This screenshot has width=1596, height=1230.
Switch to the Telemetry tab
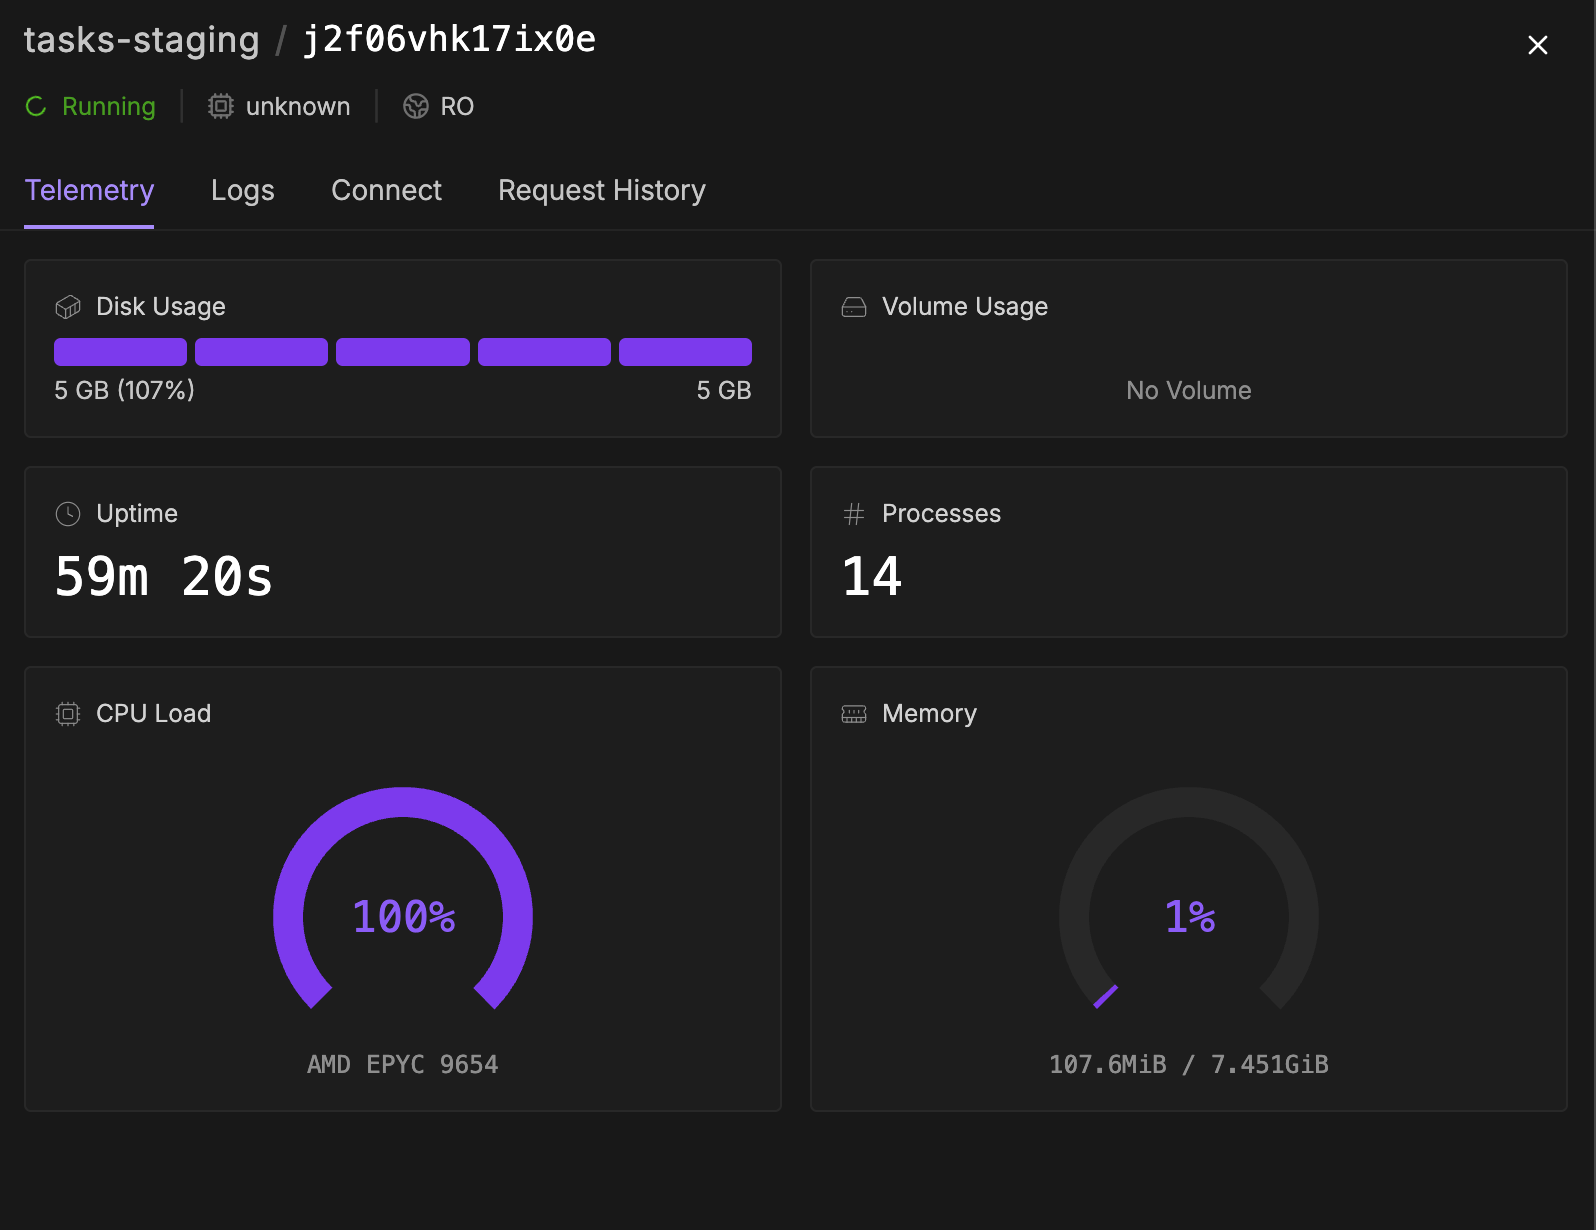click(89, 190)
